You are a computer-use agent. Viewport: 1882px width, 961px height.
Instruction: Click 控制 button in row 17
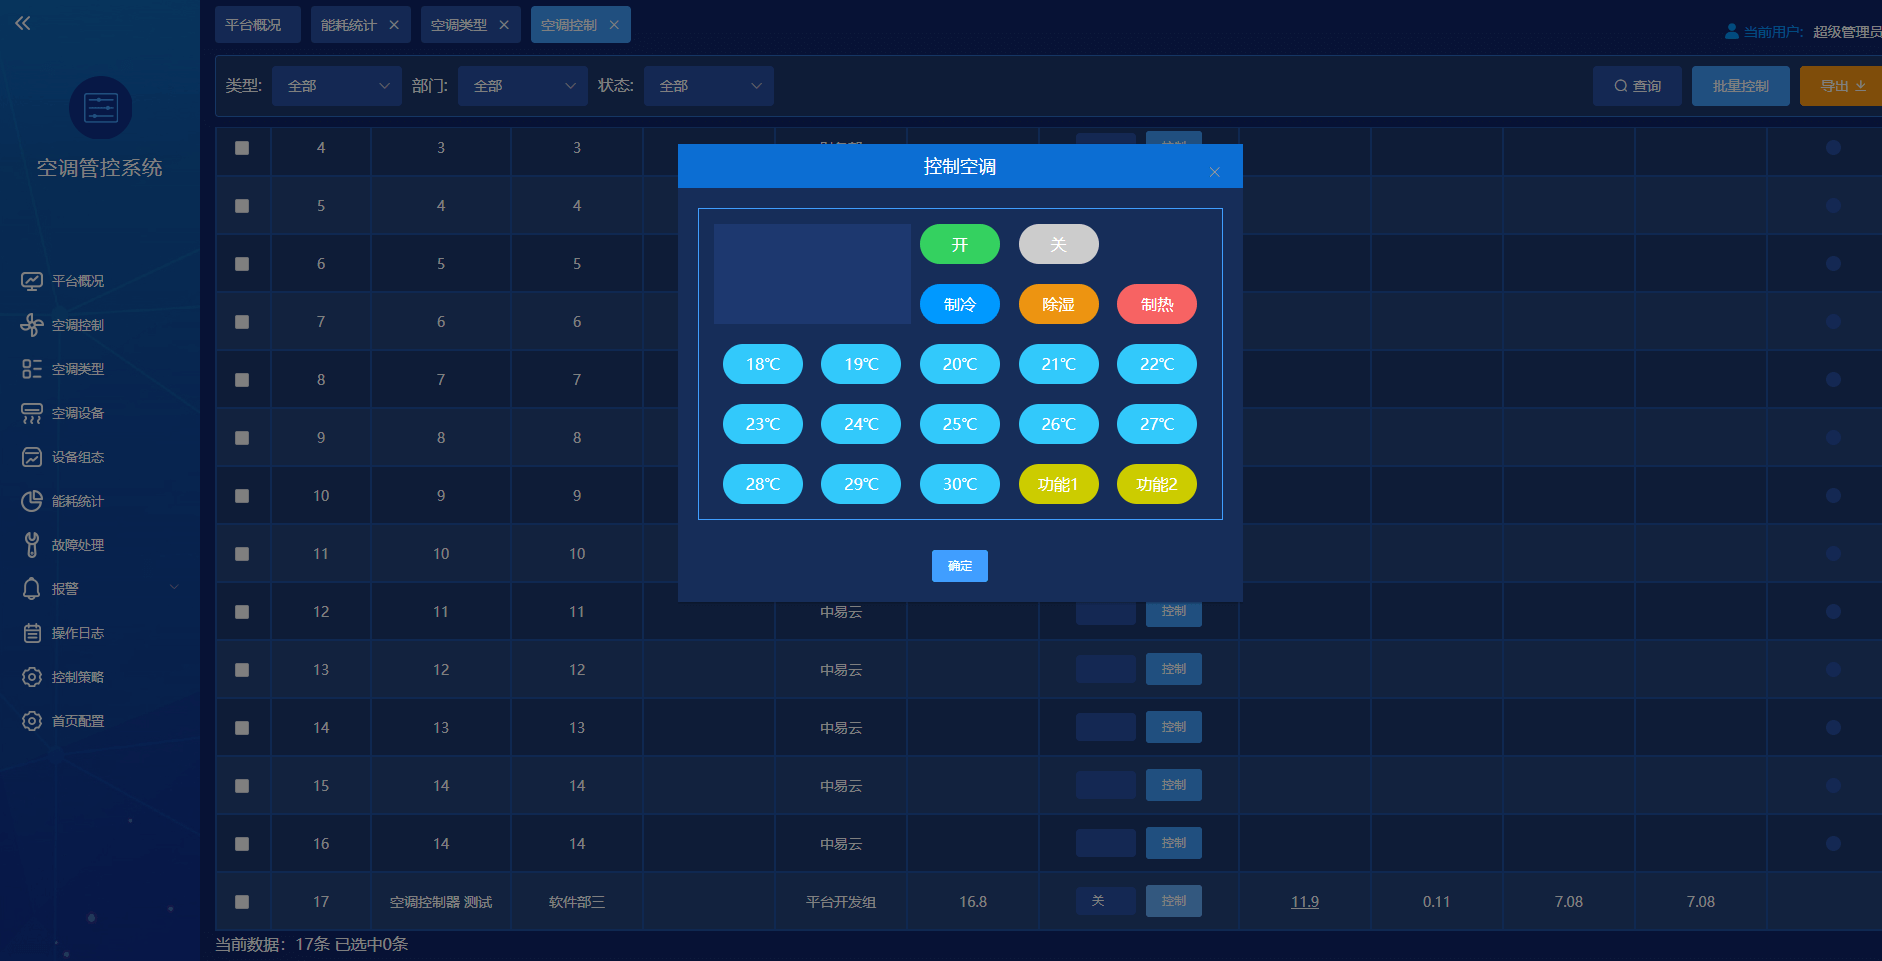[1174, 901]
